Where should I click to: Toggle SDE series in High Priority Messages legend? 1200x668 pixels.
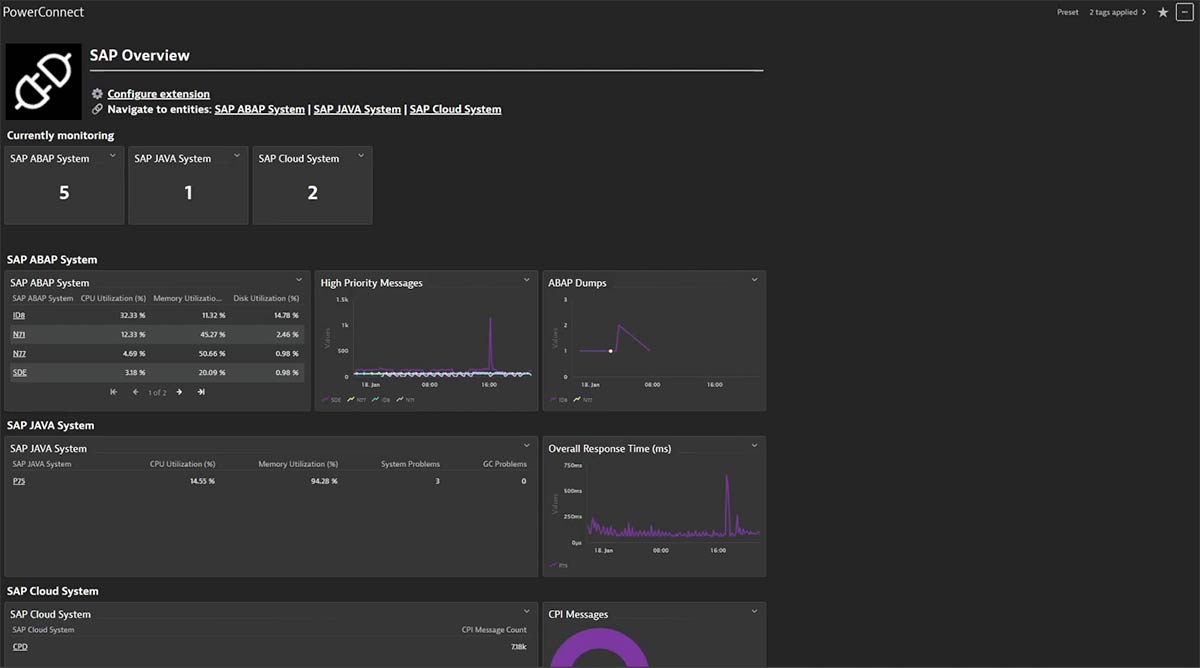coord(334,398)
